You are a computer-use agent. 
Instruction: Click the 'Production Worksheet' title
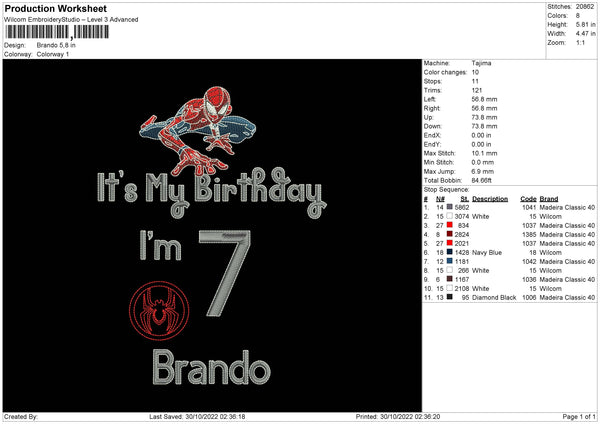(55, 8)
